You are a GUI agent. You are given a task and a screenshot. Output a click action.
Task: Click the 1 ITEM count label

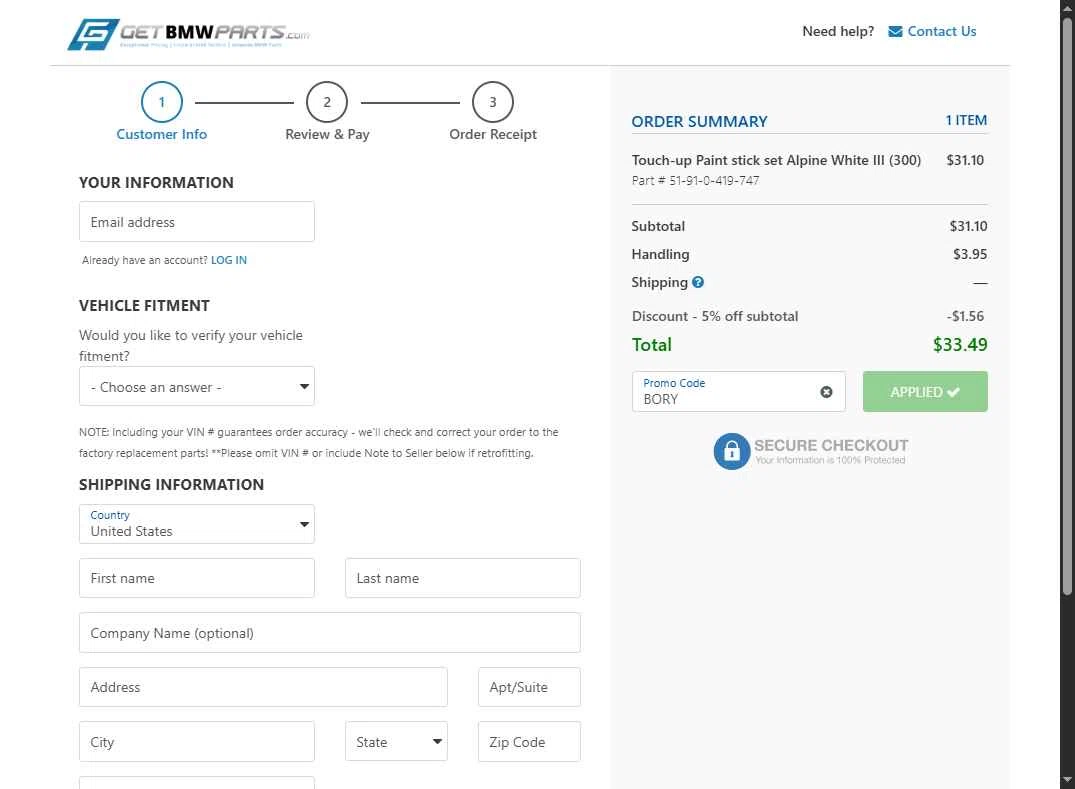click(966, 121)
